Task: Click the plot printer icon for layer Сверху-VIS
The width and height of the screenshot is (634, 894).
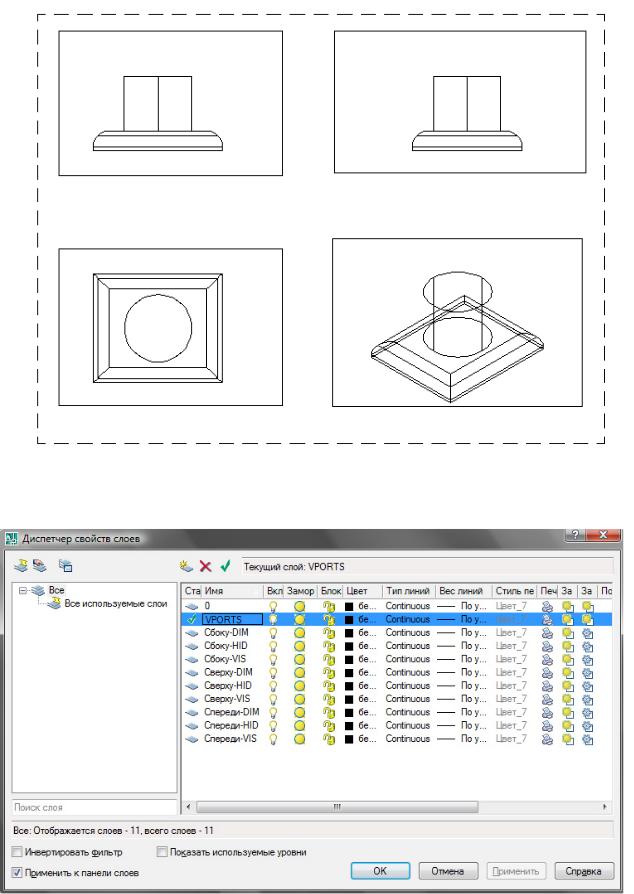Action: [547, 699]
